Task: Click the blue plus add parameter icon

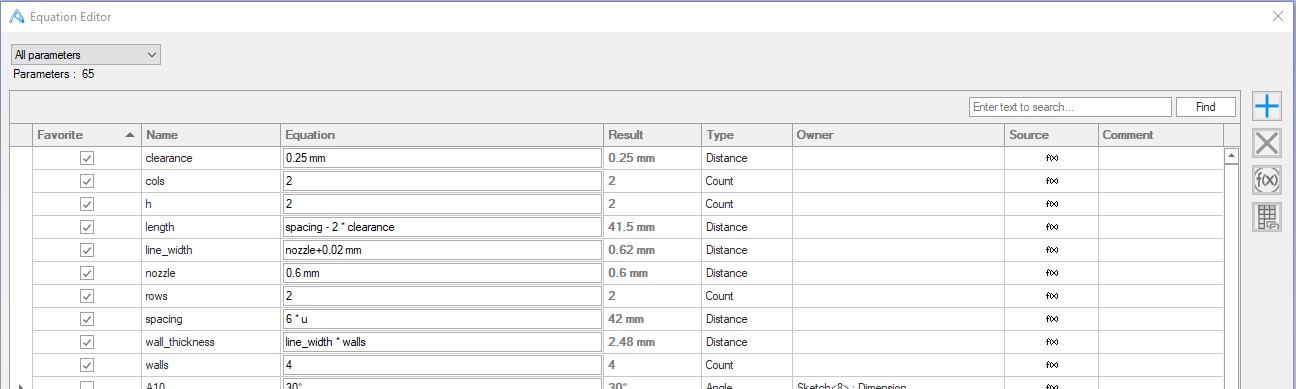Action: tap(1267, 106)
